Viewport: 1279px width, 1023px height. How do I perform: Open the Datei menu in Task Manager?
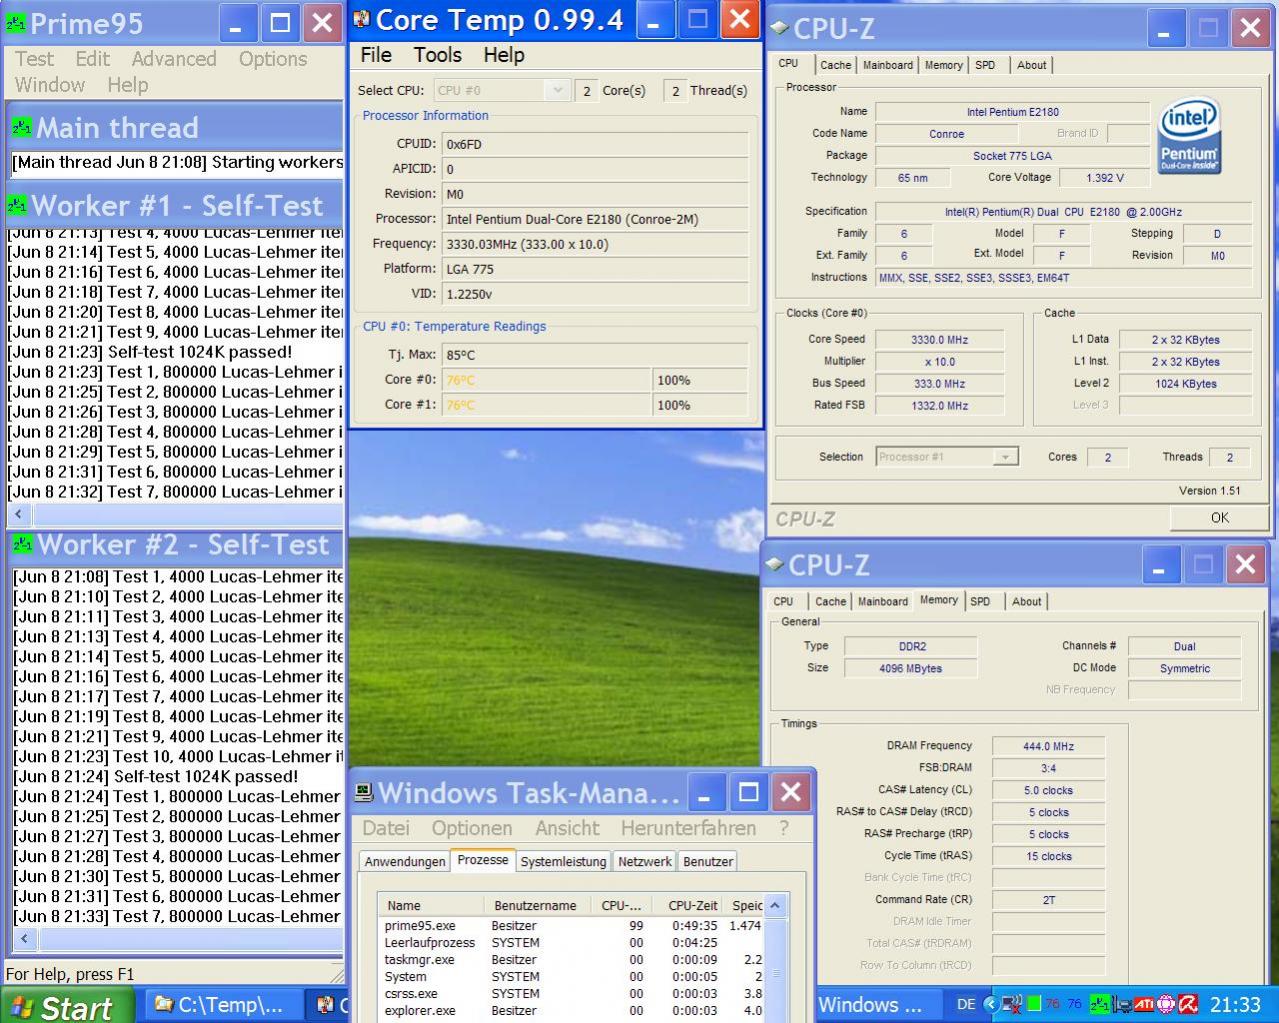click(x=386, y=828)
